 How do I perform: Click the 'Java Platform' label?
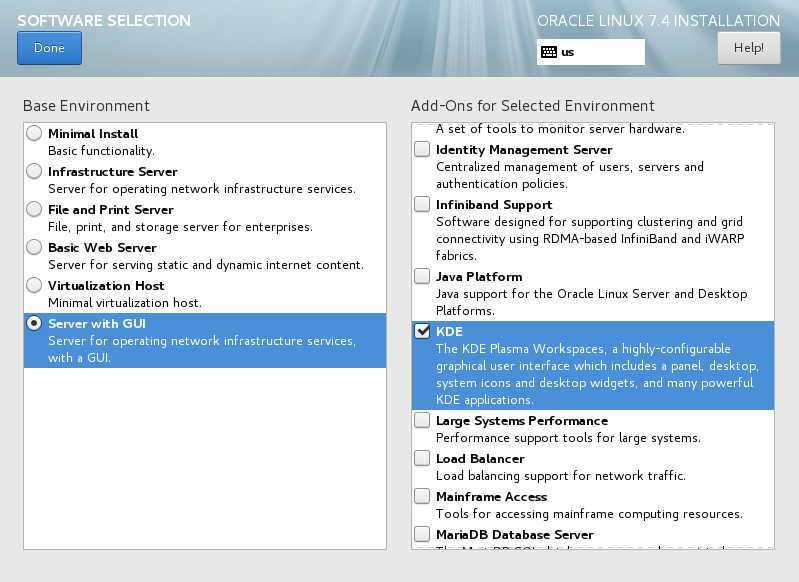click(479, 277)
